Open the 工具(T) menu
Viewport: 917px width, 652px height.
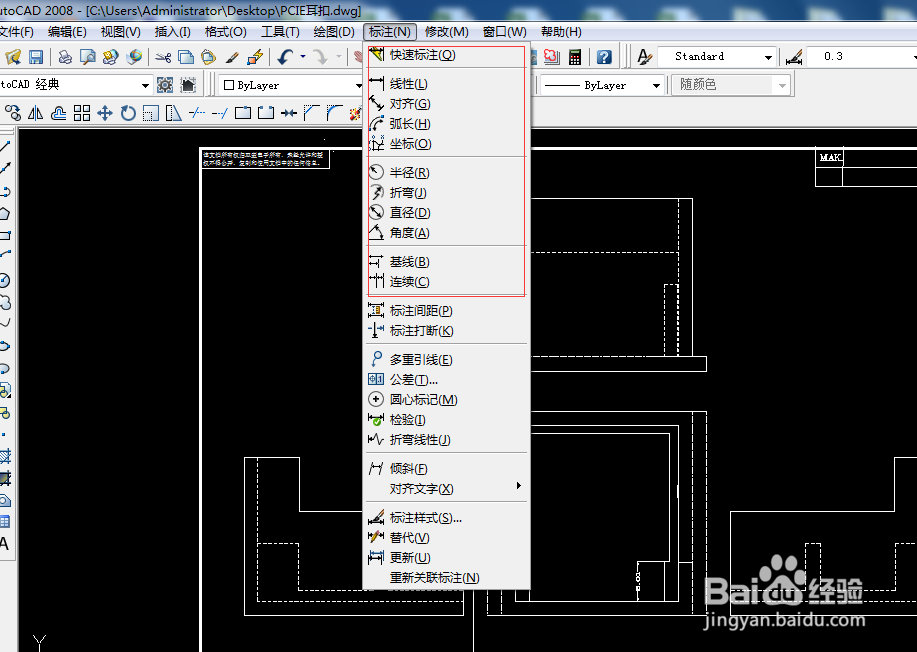click(280, 32)
